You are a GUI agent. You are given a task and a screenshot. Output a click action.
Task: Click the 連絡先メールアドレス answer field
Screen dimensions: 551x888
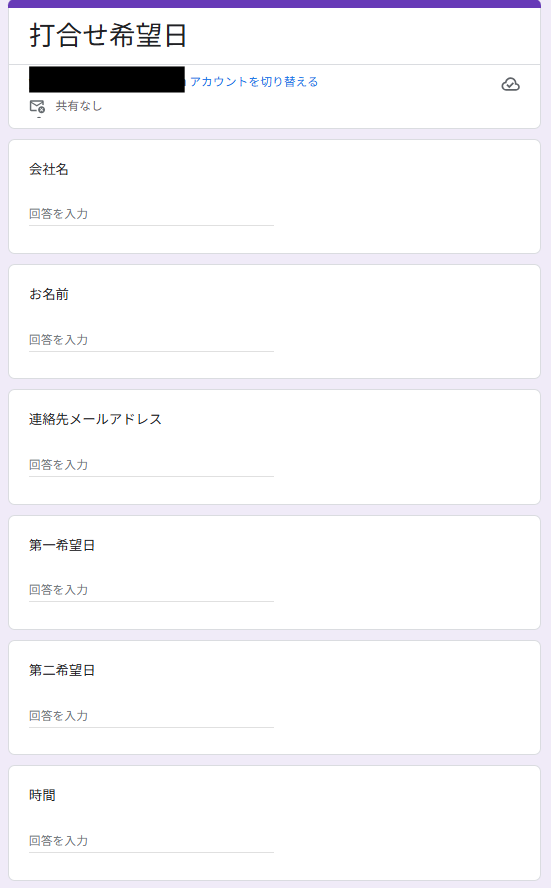click(151, 465)
